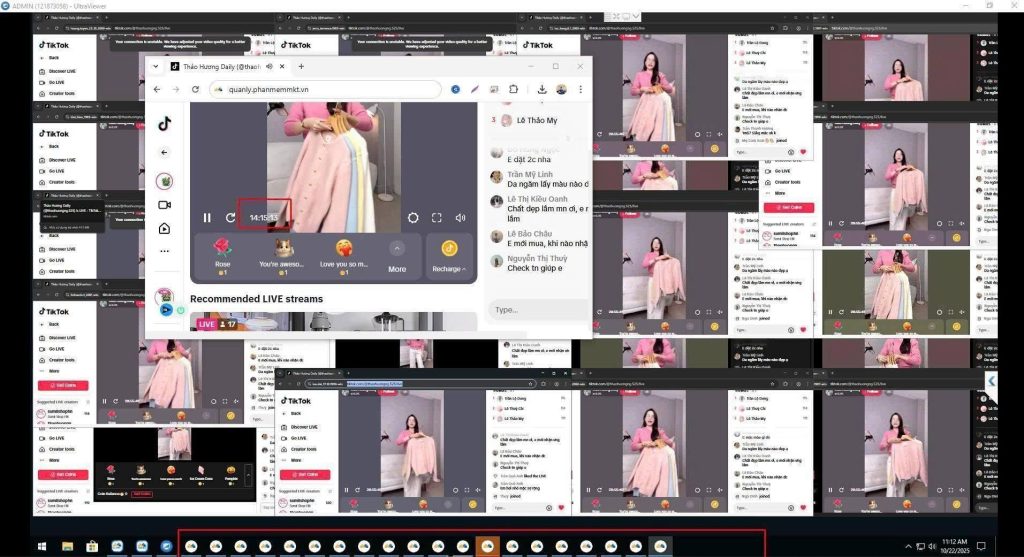
Task: Open the picture extension icon in toolbar
Action: tap(494, 89)
